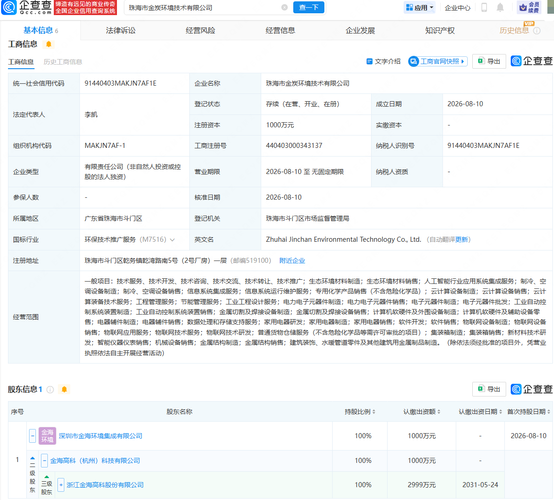This screenshot has height=500, width=554.
Task: Open the 经营信息 tab
Action: [x=280, y=31]
